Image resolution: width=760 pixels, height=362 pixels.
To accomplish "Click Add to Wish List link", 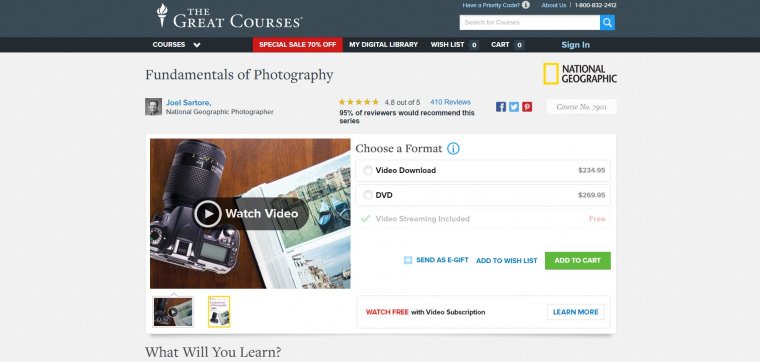I will [x=507, y=261].
